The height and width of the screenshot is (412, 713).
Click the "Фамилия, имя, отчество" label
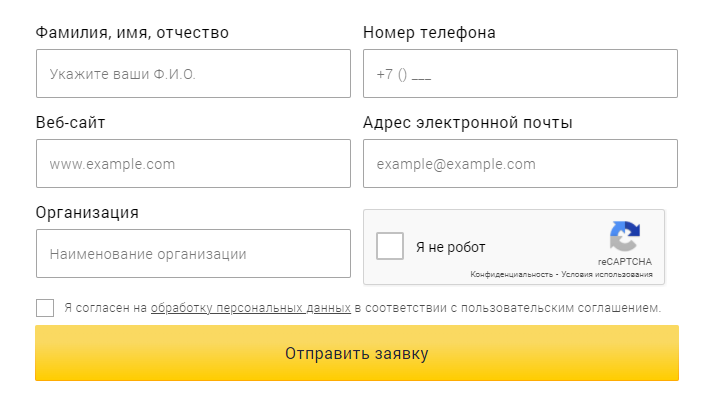(132, 33)
